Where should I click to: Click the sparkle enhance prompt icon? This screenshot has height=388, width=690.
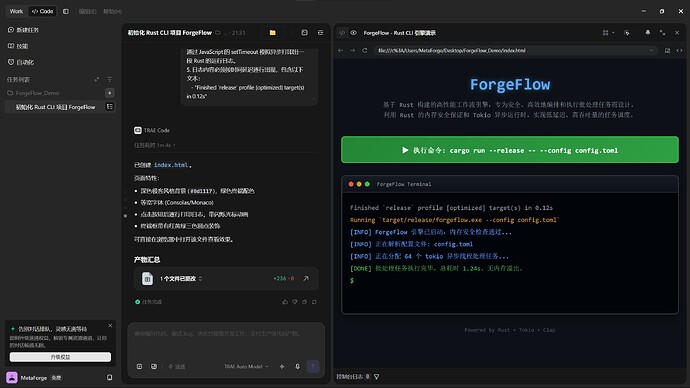pos(282,366)
